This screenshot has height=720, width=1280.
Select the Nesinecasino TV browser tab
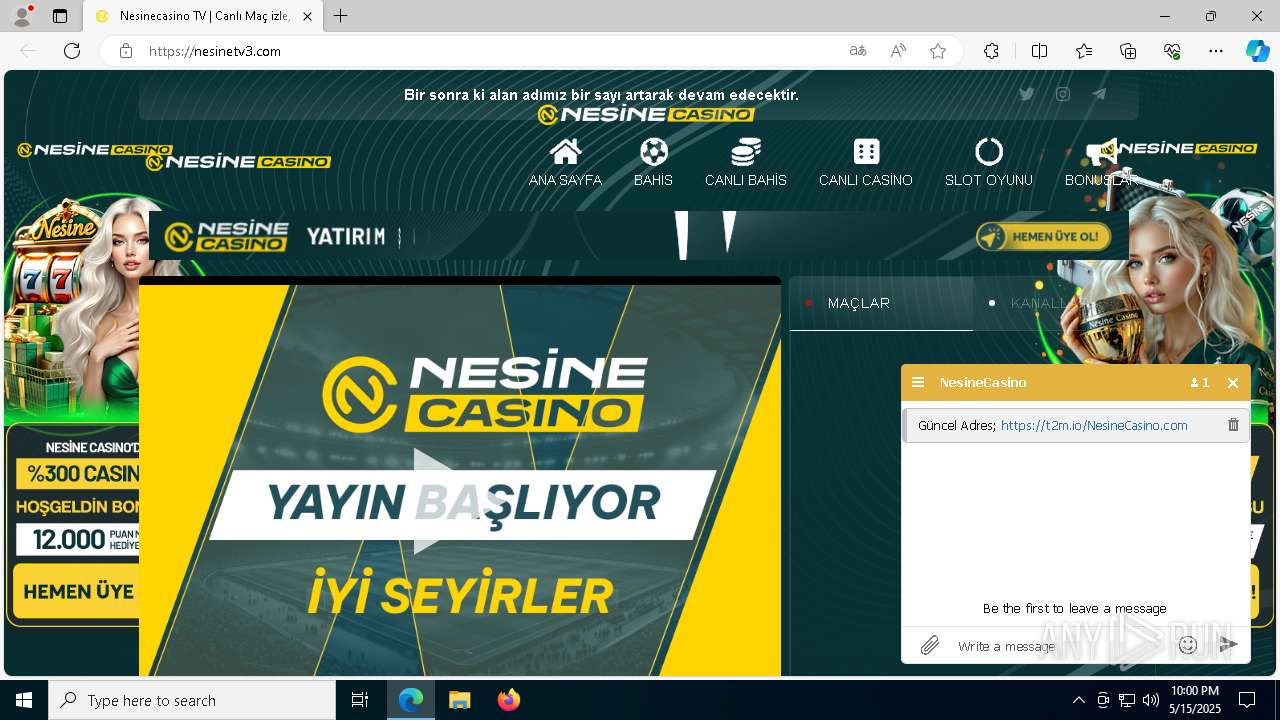pyautogui.click(x=203, y=16)
